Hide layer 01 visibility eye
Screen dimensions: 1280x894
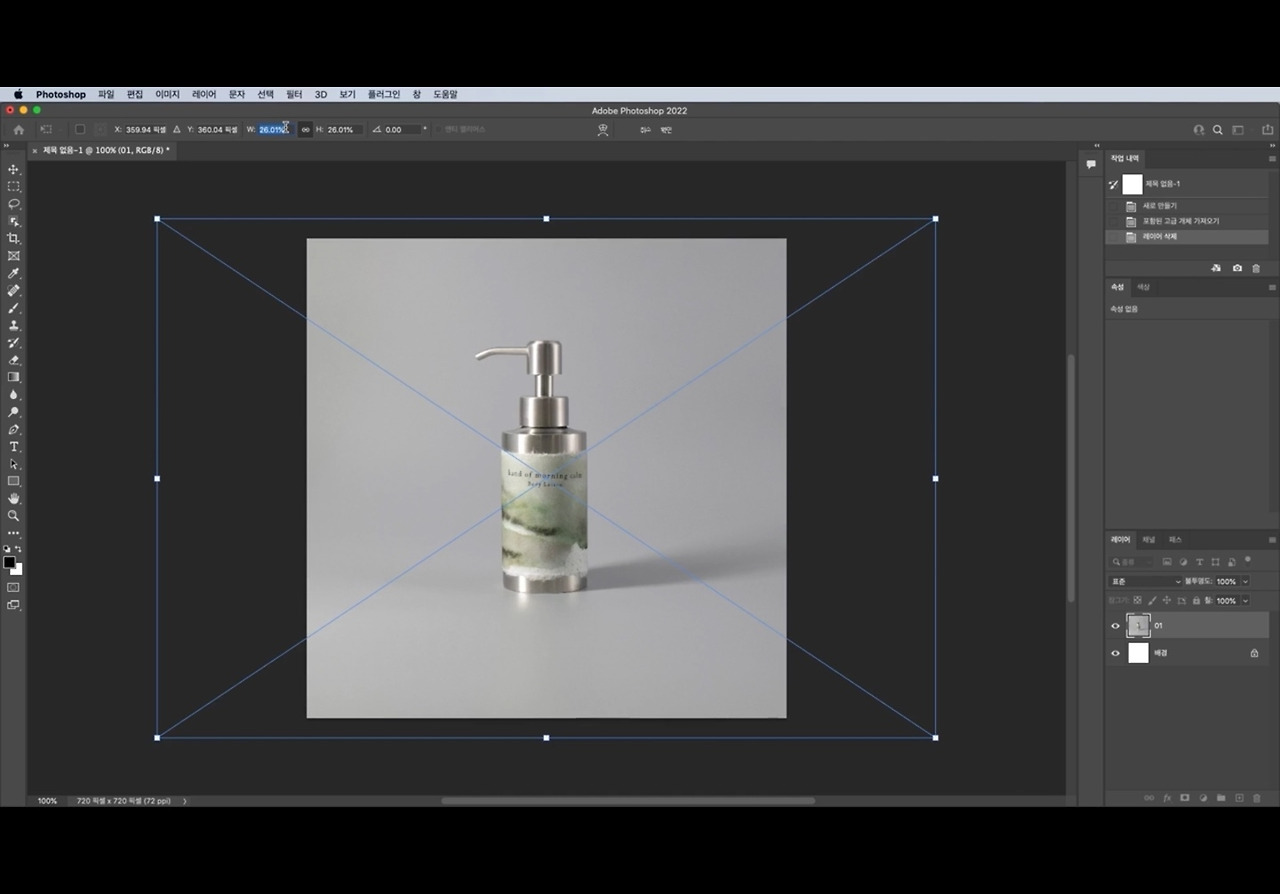(x=1116, y=626)
